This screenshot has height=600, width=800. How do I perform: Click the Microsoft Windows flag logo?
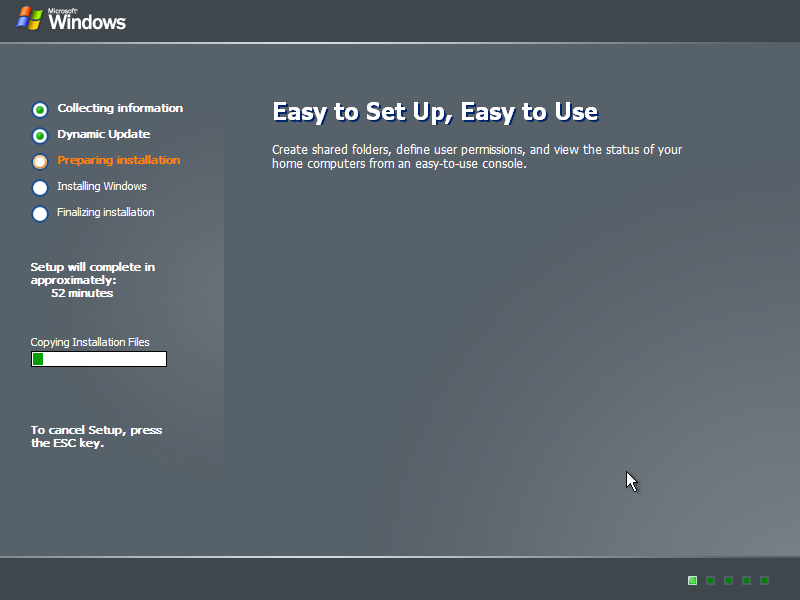click(29, 18)
